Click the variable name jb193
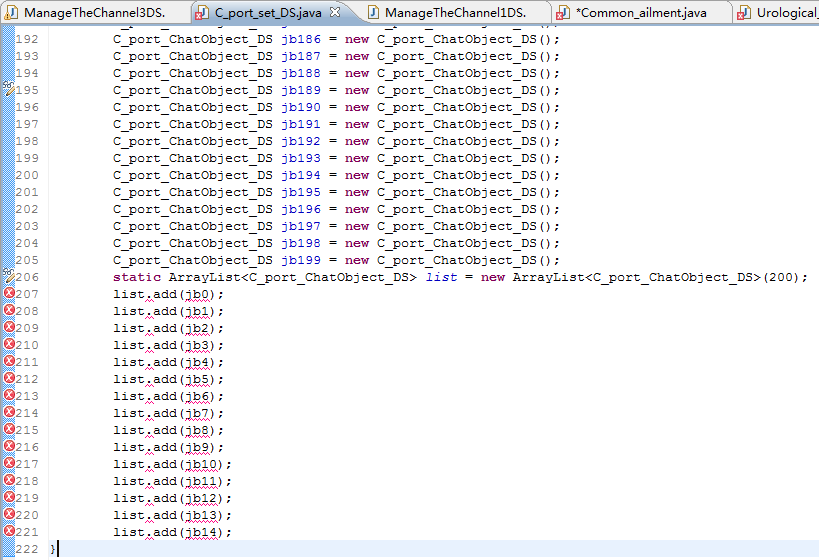 pyautogui.click(x=301, y=158)
